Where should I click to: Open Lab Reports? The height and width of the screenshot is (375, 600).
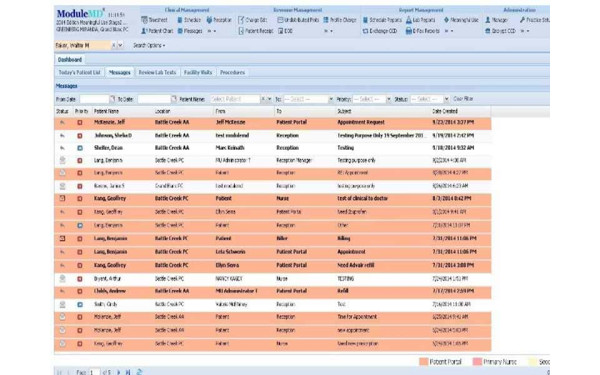421,20
